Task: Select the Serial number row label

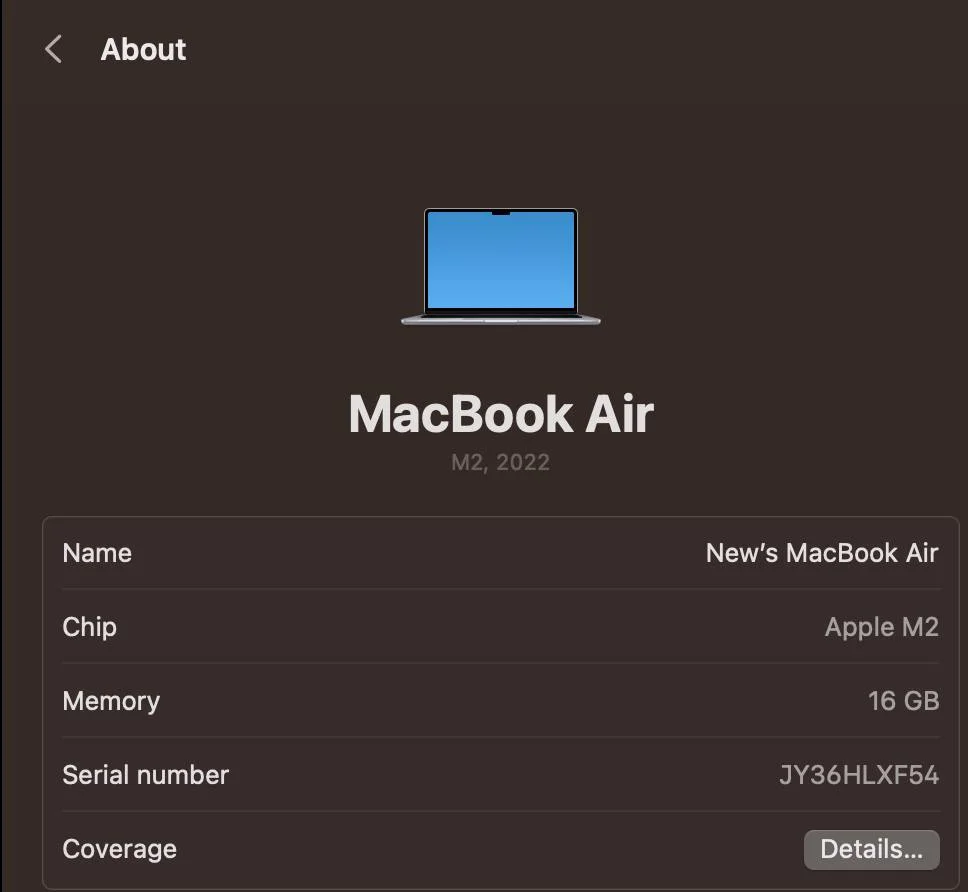Action: pyautogui.click(x=145, y=775)
